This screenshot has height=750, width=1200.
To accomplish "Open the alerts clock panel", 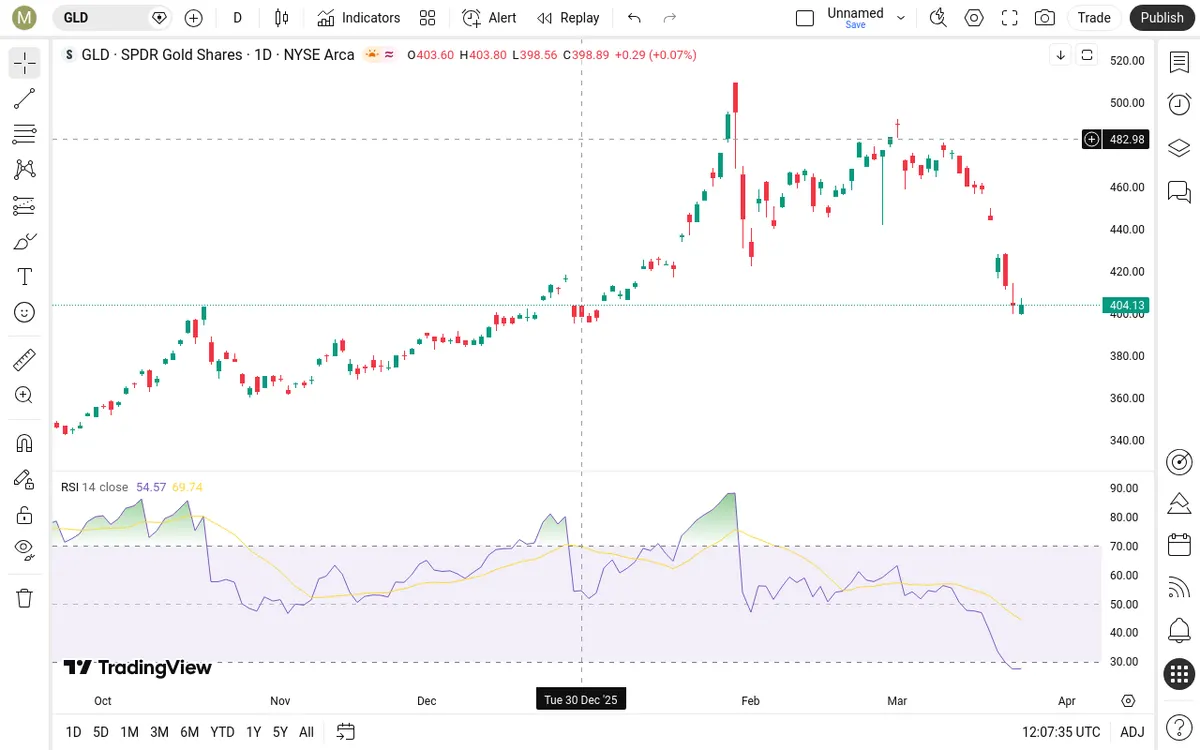I will click(1179, 104).
